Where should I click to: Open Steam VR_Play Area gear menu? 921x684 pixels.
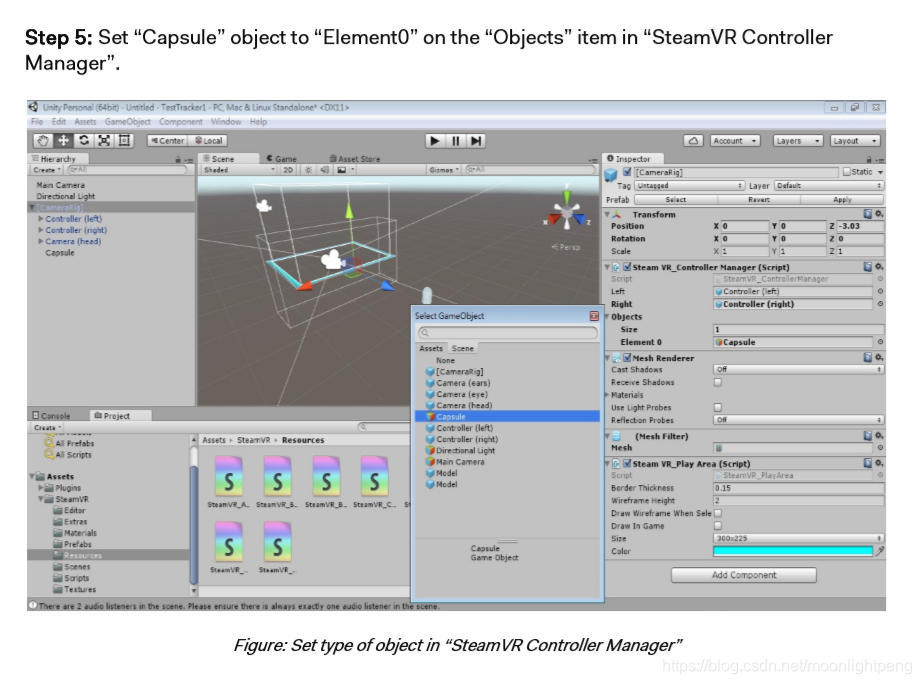click(879, 463)
